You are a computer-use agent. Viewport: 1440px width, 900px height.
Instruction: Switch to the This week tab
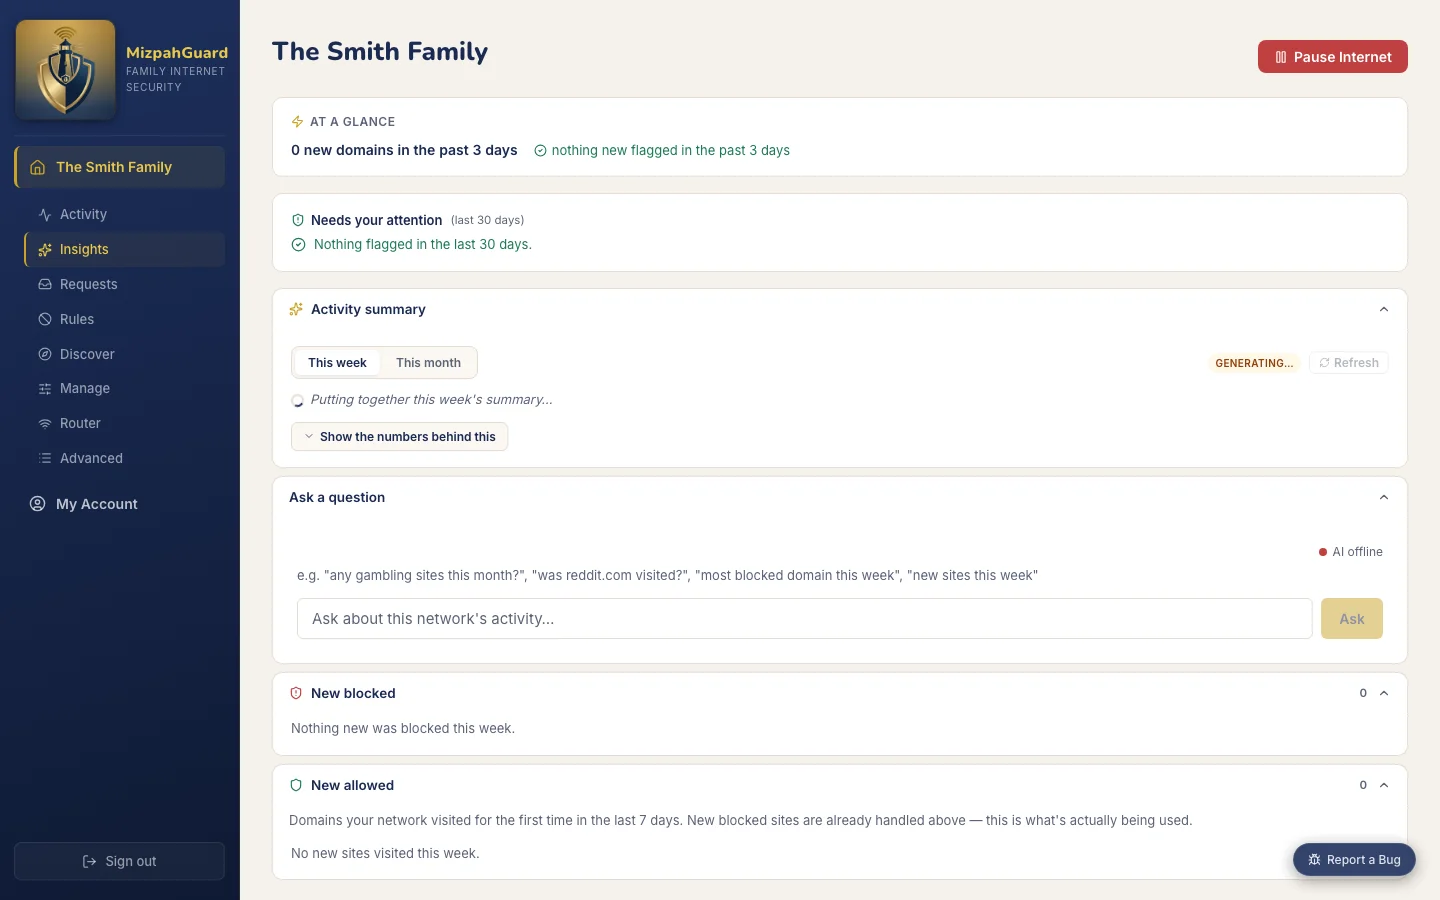[337, 363]
